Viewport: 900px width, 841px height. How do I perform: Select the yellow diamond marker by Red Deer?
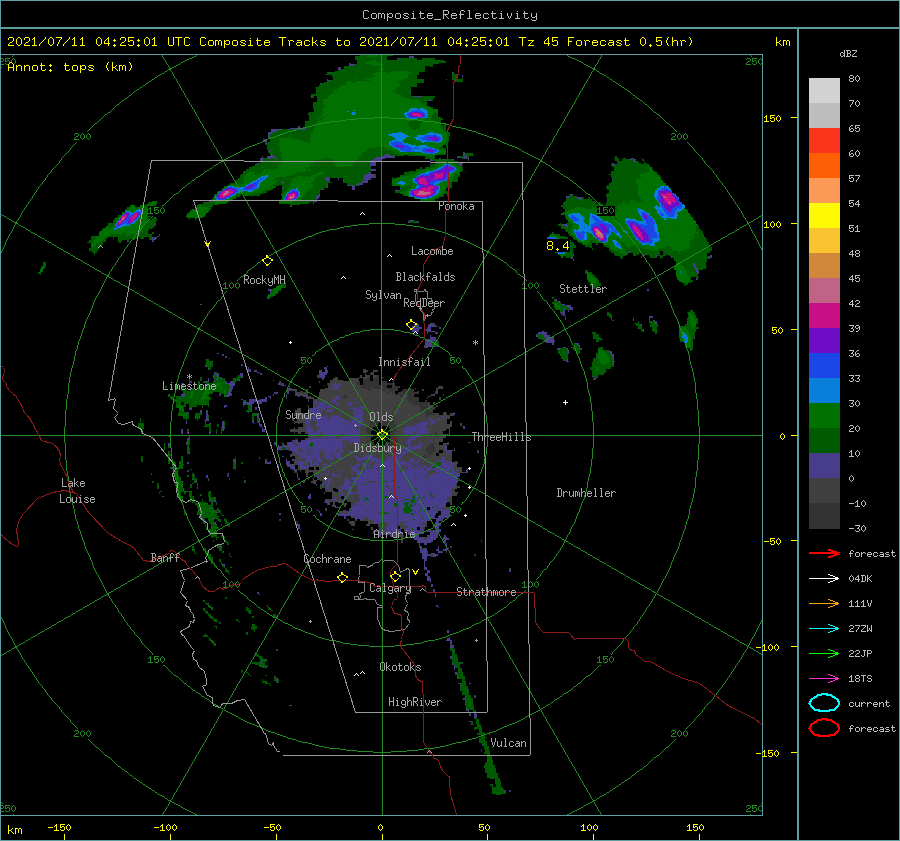coord(412,325)
